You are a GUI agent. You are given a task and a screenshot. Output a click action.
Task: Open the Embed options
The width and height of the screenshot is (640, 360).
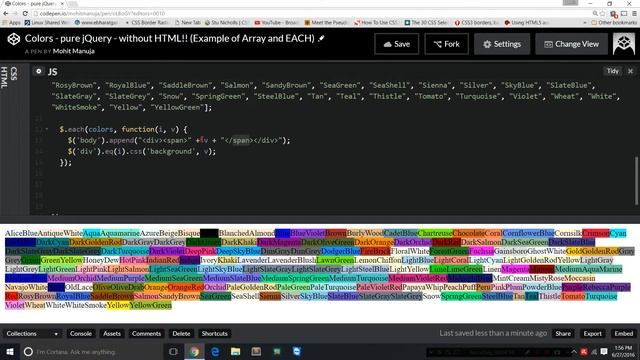click(624, 333)
